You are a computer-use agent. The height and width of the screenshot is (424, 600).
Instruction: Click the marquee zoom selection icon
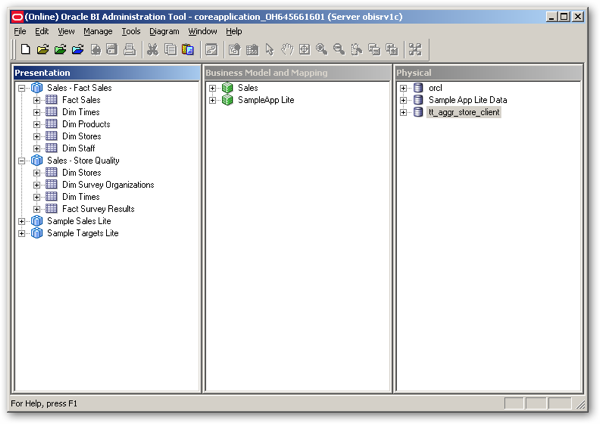pos(356,49)
